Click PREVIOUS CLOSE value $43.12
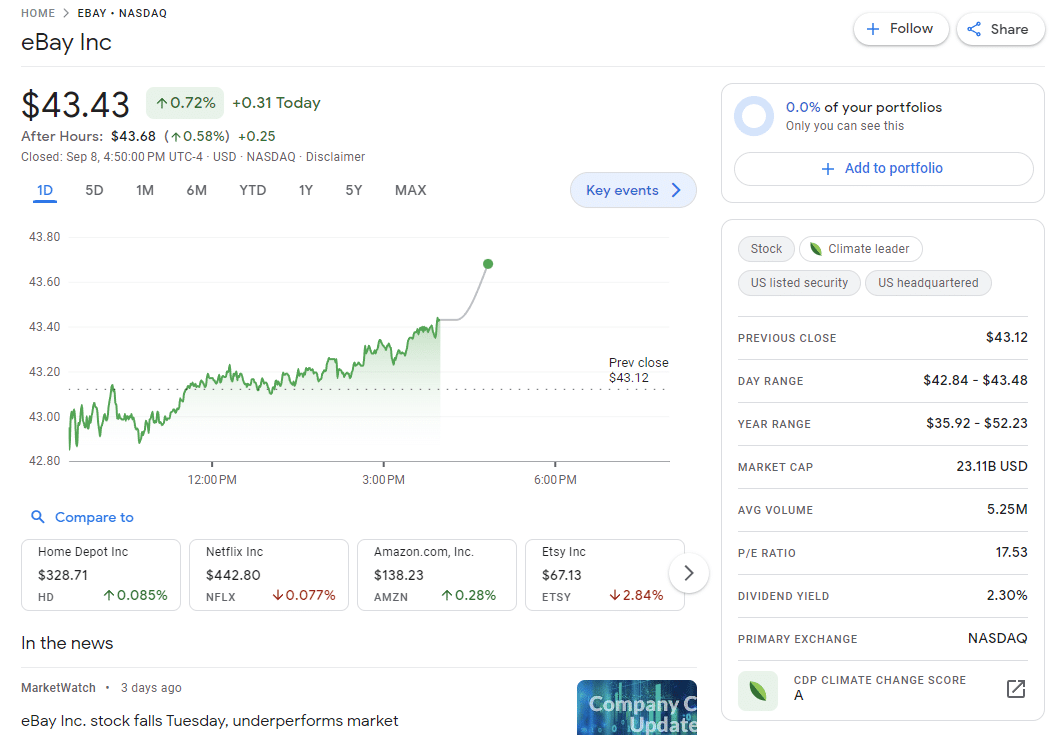The width and height of the screenshot is (1063, 735). click(x=1007, y=337)
